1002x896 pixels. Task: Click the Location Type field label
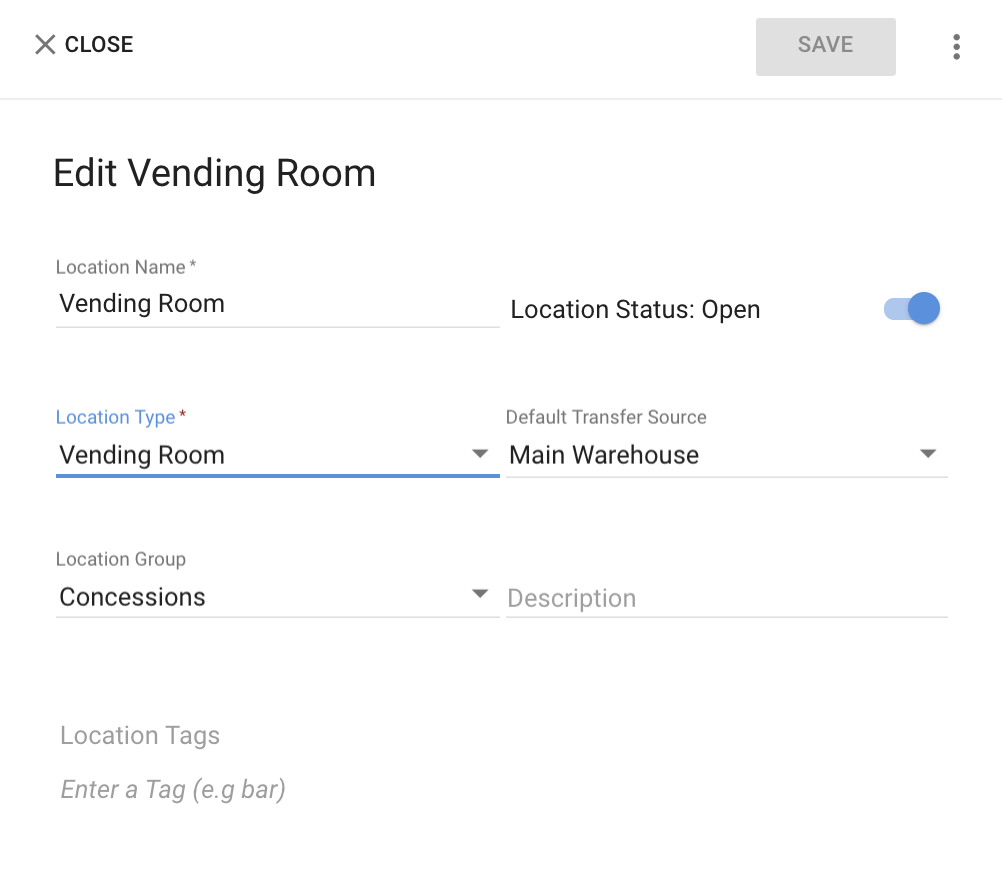(x=116, y=417)
